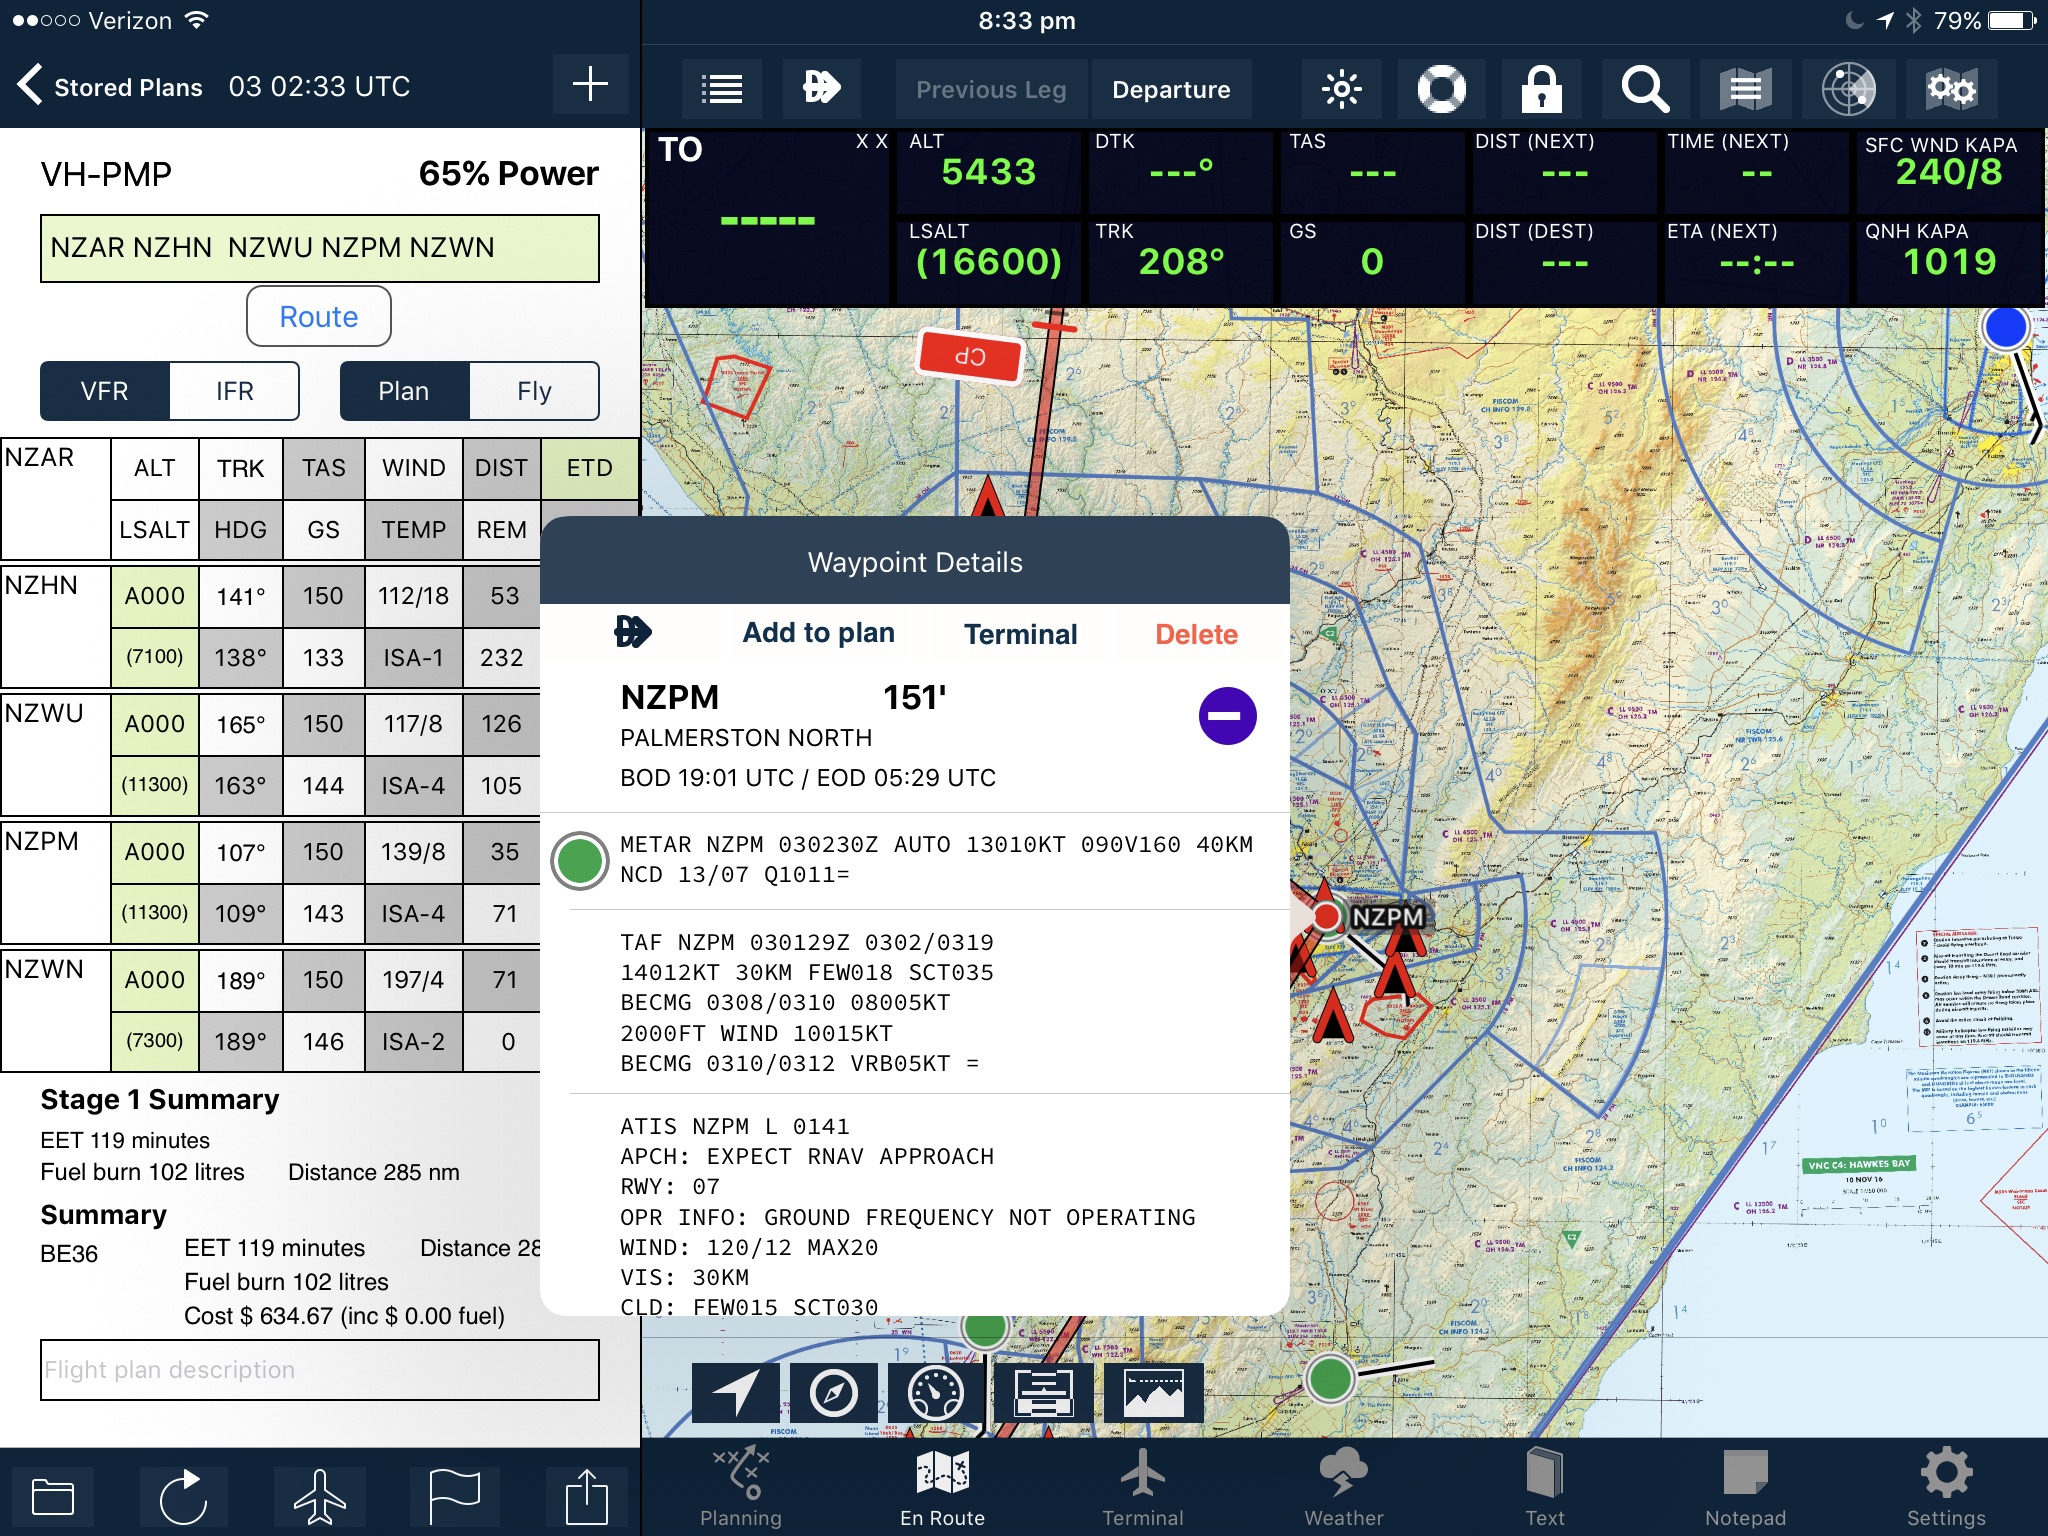Tap the green METAR status indicator
Viewport: 2048px width, 1536px height.
click(x=580, y=860)
